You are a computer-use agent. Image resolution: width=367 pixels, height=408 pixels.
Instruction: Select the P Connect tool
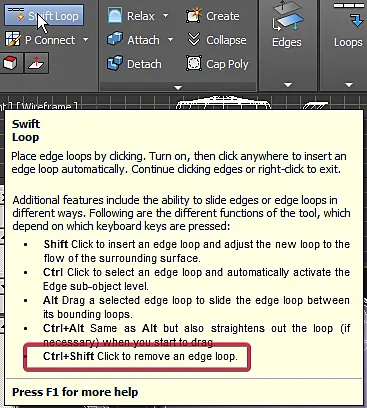41,40
